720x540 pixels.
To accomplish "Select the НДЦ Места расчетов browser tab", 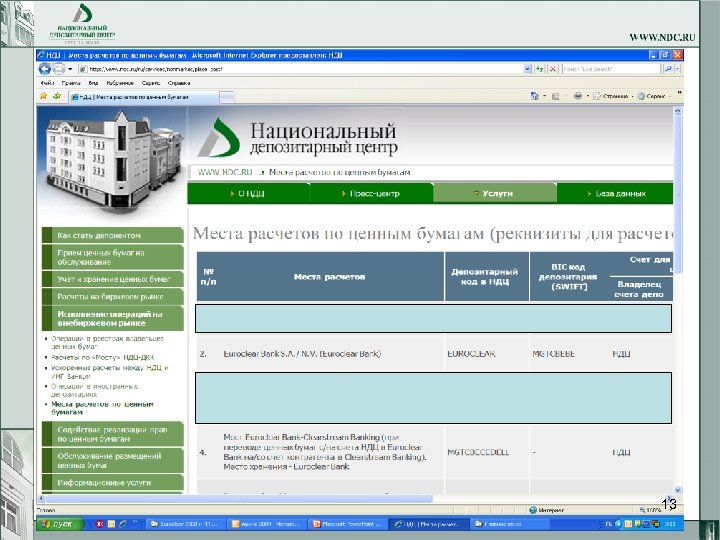I will (144, 97).
